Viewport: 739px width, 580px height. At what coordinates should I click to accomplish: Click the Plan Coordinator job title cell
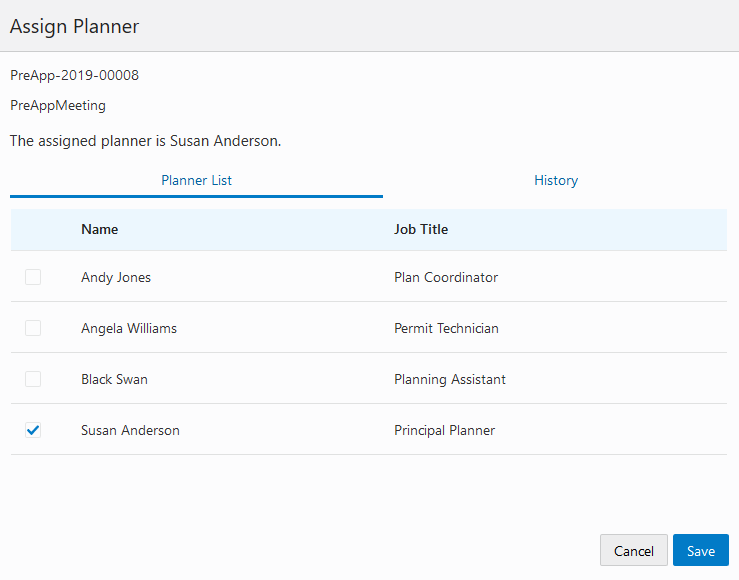pos(446,277)
